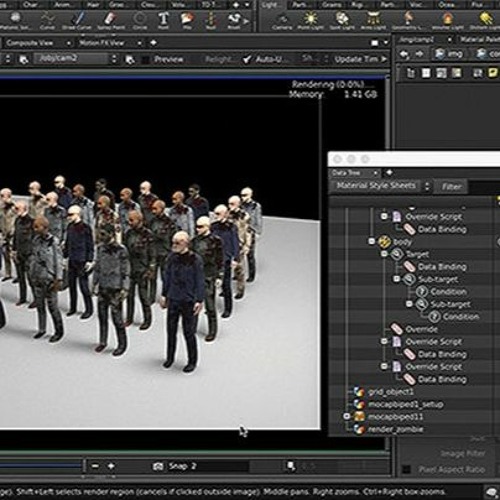Screen dimensions: 500x500
Task: Click the network editor back arrow
Action: [x=404, y=54]
